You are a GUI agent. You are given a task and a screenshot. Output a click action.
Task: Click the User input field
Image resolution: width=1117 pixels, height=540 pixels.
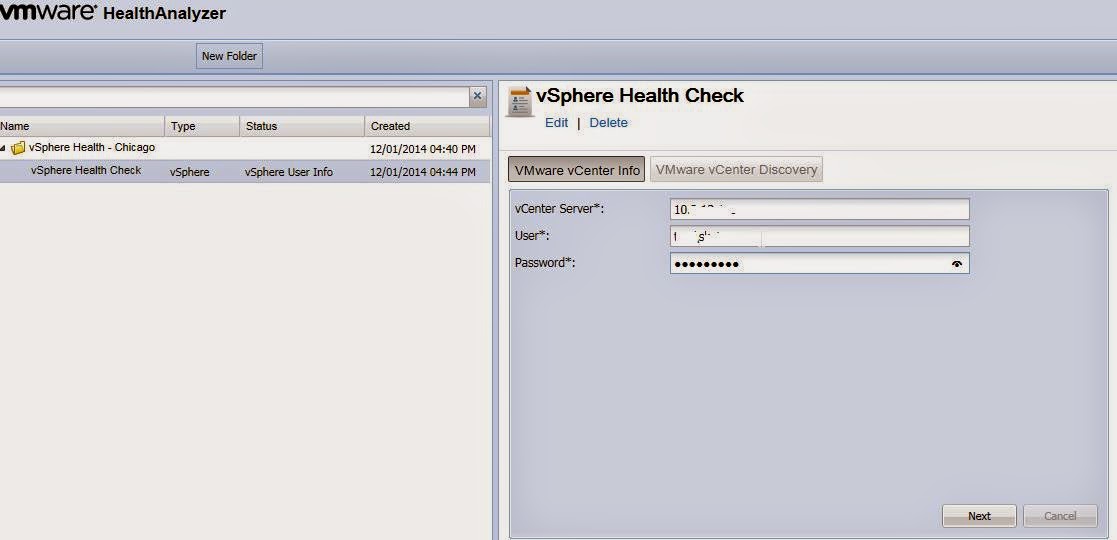(x=819, y=236)
